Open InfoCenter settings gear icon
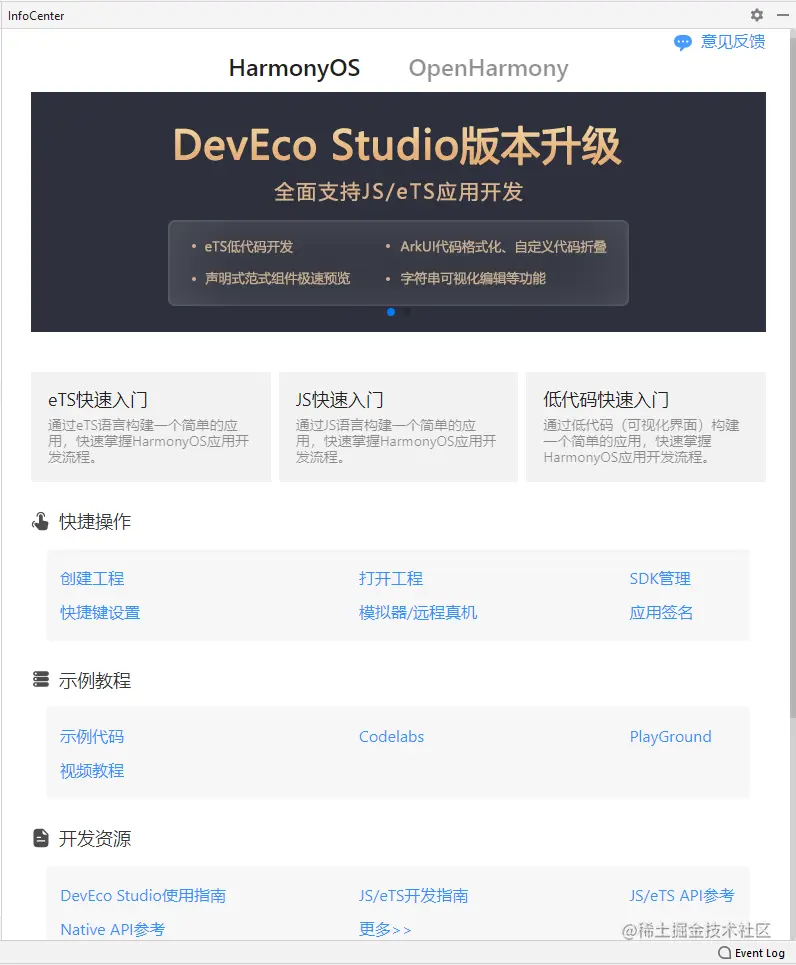This screenshot has height=965, width=796. [757, 15]
